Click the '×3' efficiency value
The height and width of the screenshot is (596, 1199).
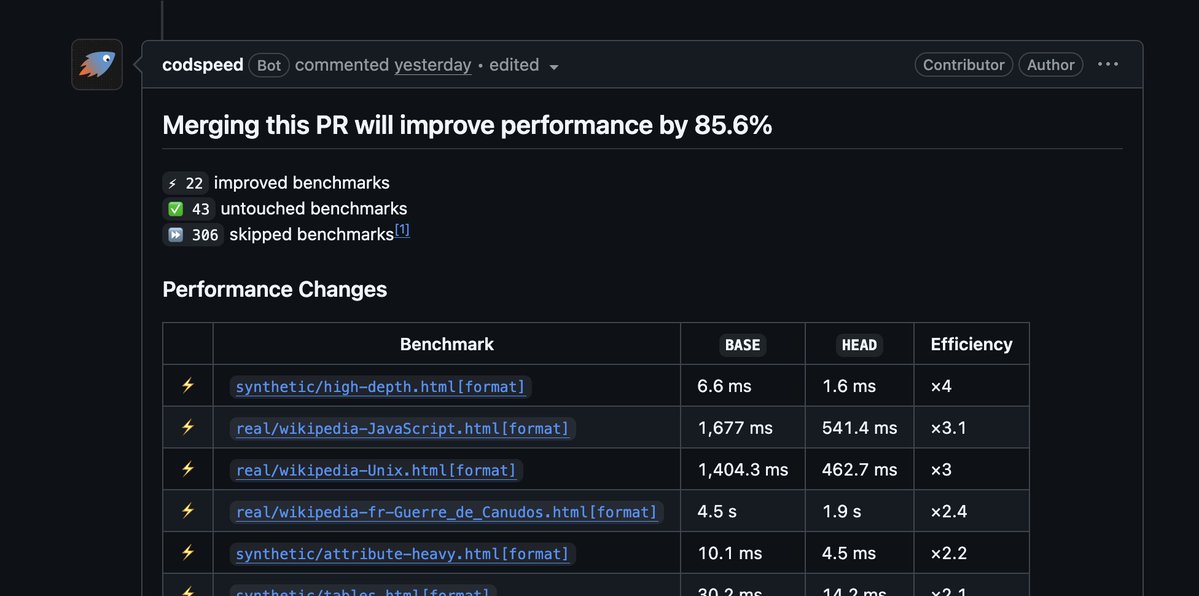pyautogui.click(x=941, y=470)
